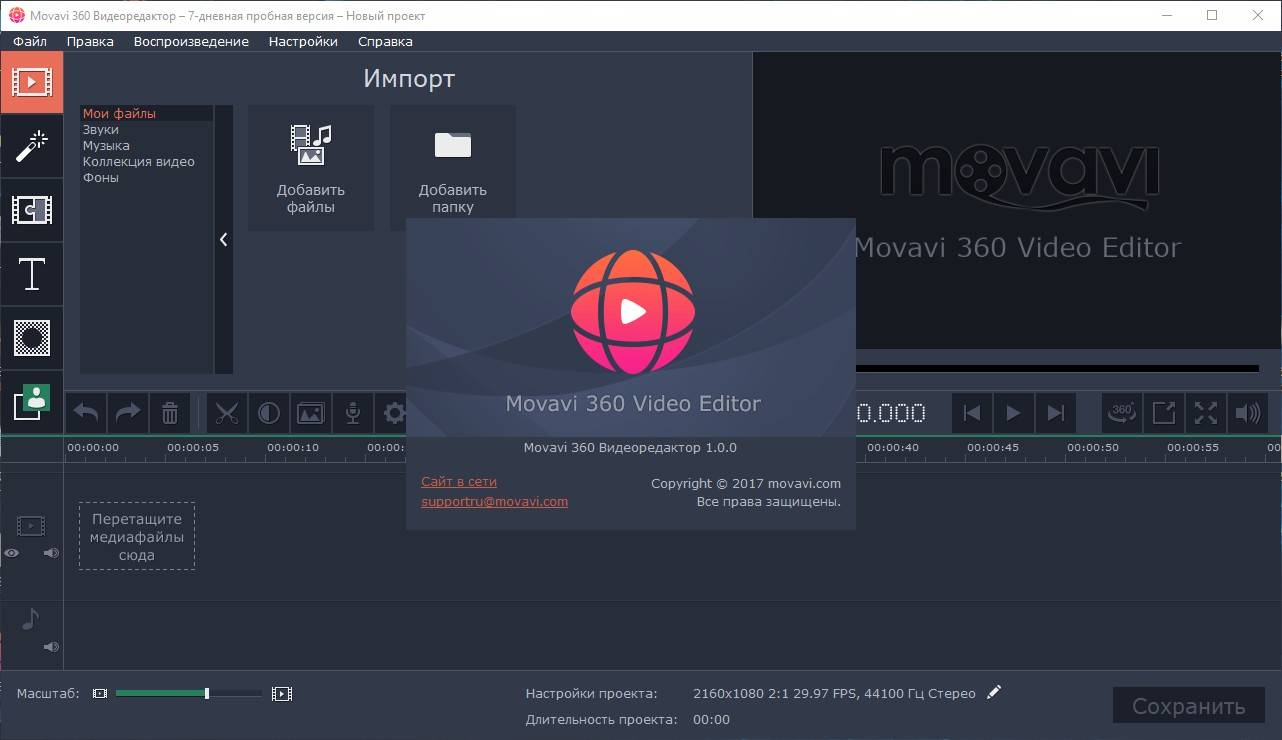Open the Файл menu
Viewport: 1282px width, 740px height.
(x=30, y=41)
